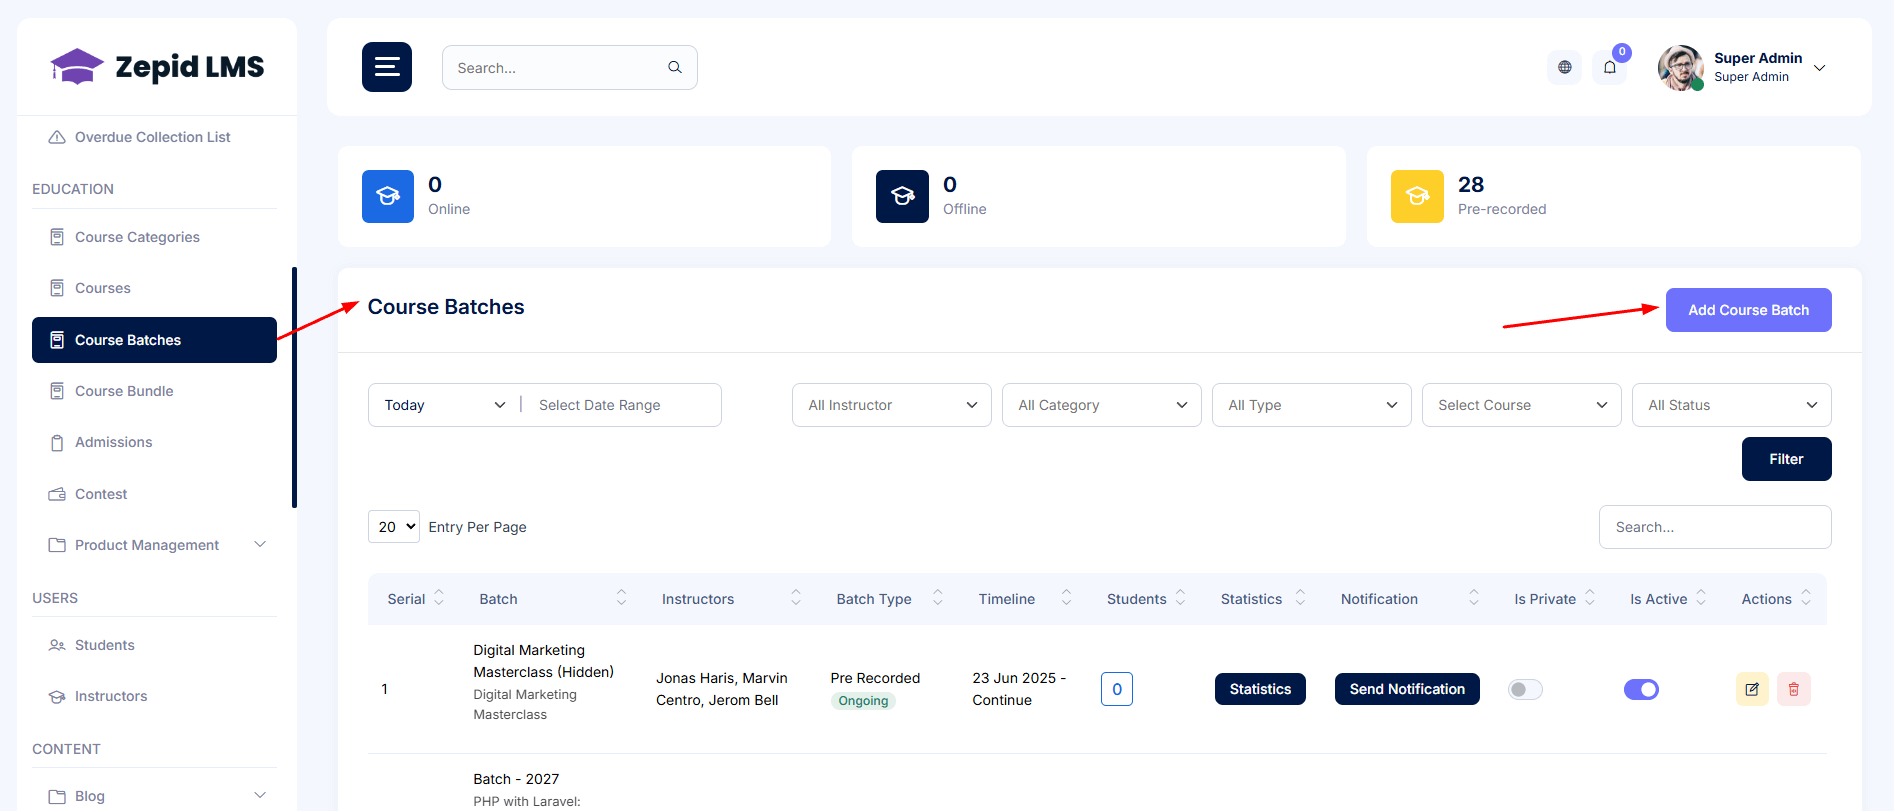Click the dark Offline graduation cap icon
Viewport: 1894px width, 811px height.
903,196
